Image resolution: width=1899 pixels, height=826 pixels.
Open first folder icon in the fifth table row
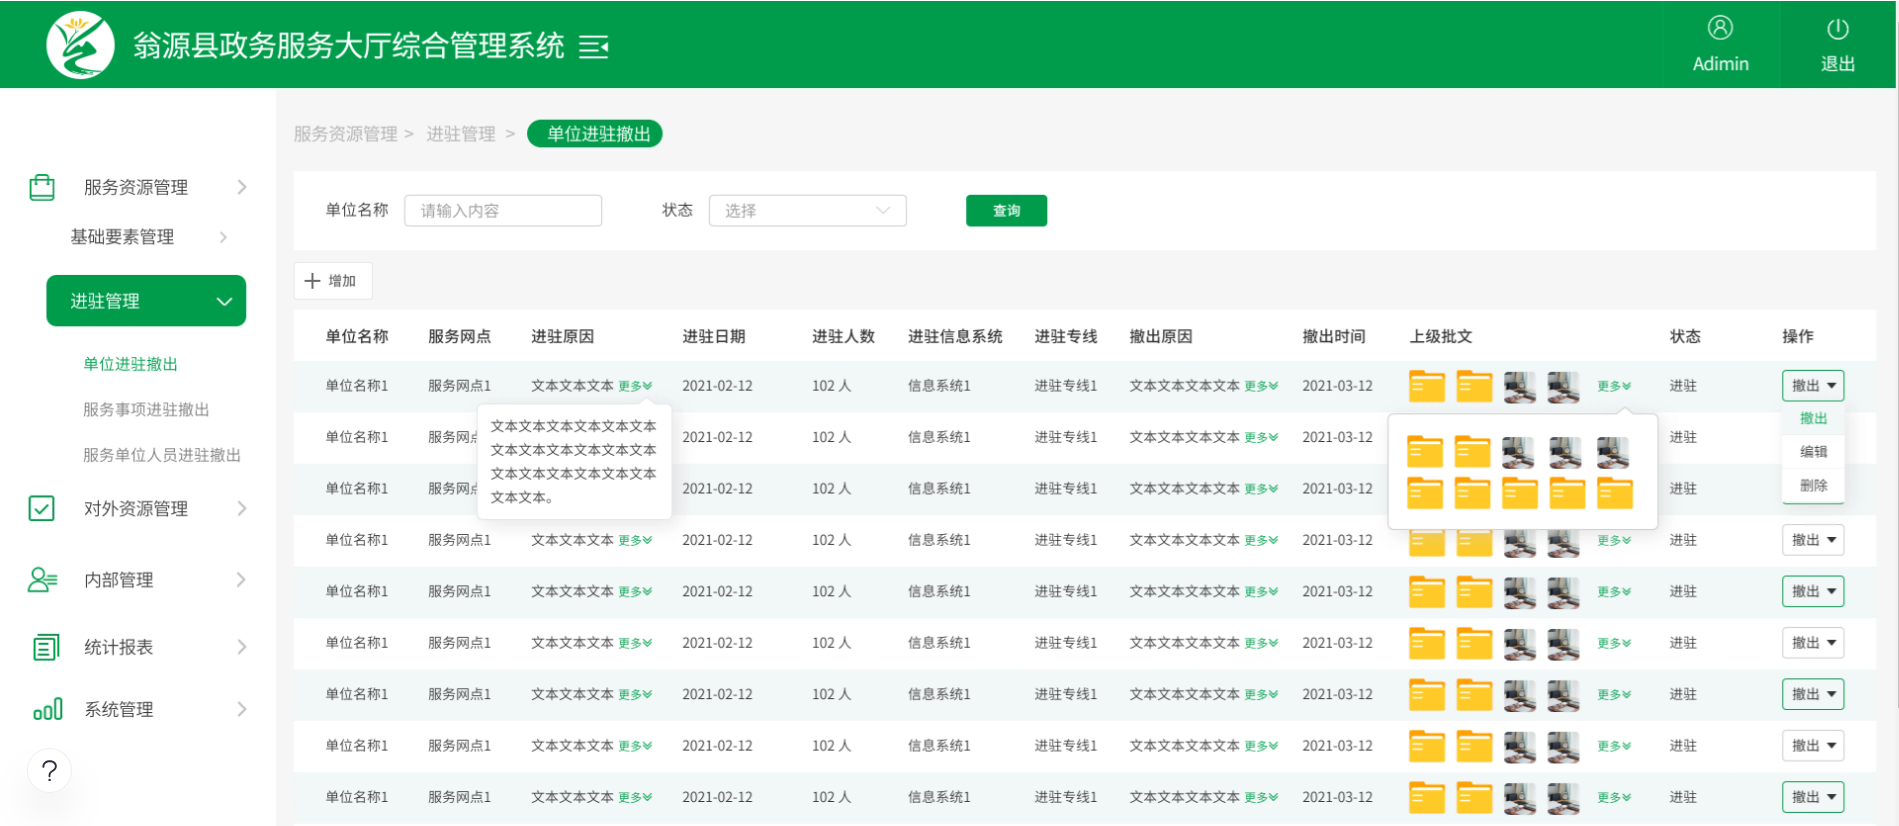click(x=1427, y=592)
